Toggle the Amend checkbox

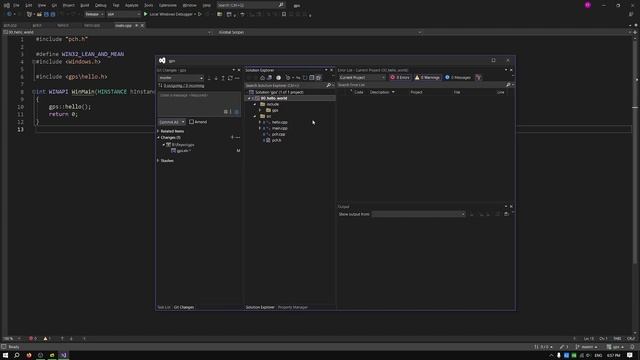pos(191,122)
